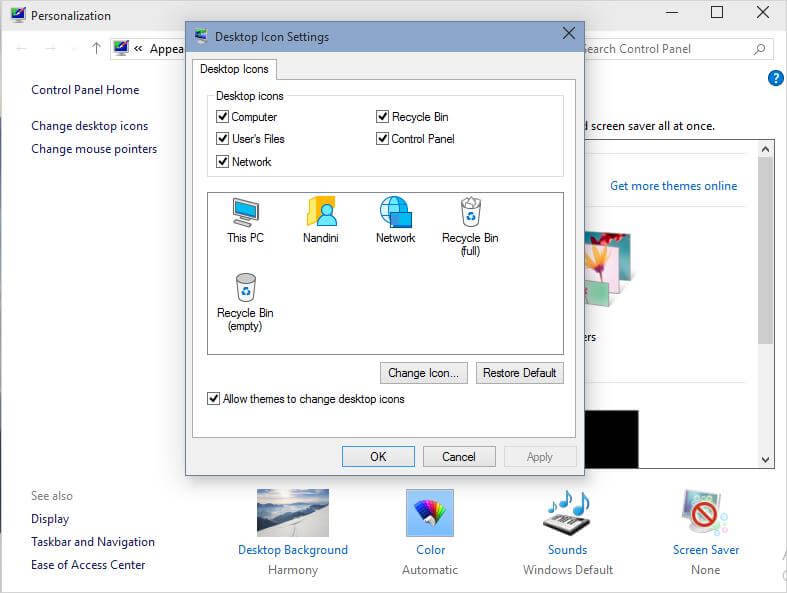Image resolution: width=787 pixels, height=593 pixels.
Task: Click the themes list scrollbar down arrow
Action: [x=765, y=459]
